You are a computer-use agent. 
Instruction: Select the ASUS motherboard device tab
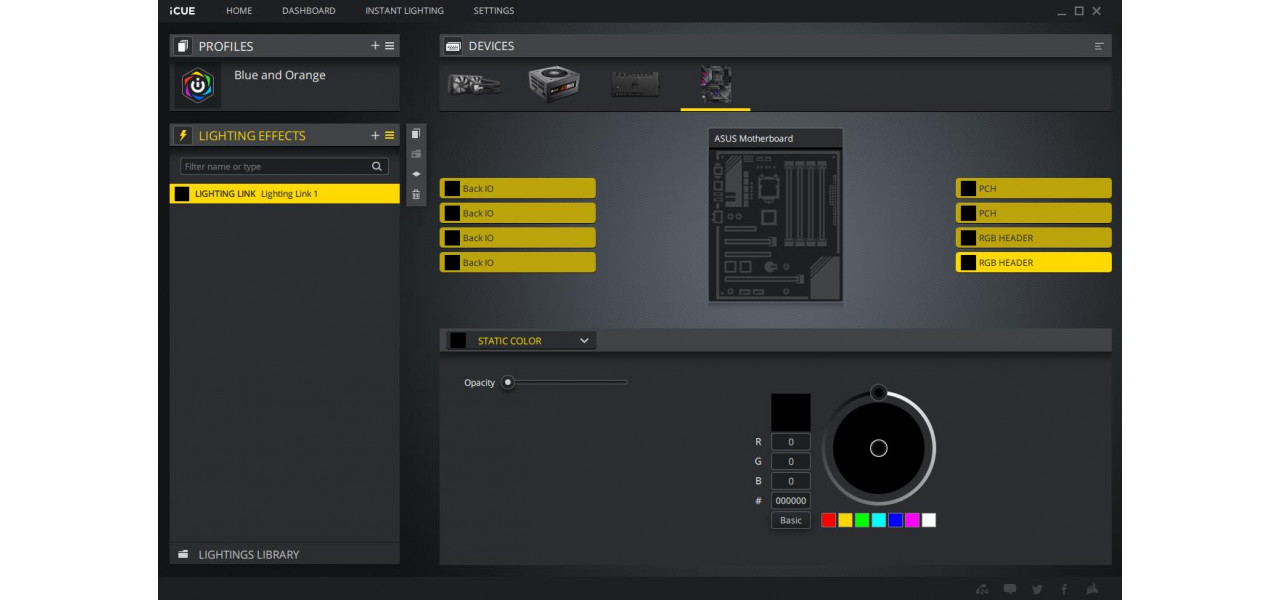coord(715,86)
